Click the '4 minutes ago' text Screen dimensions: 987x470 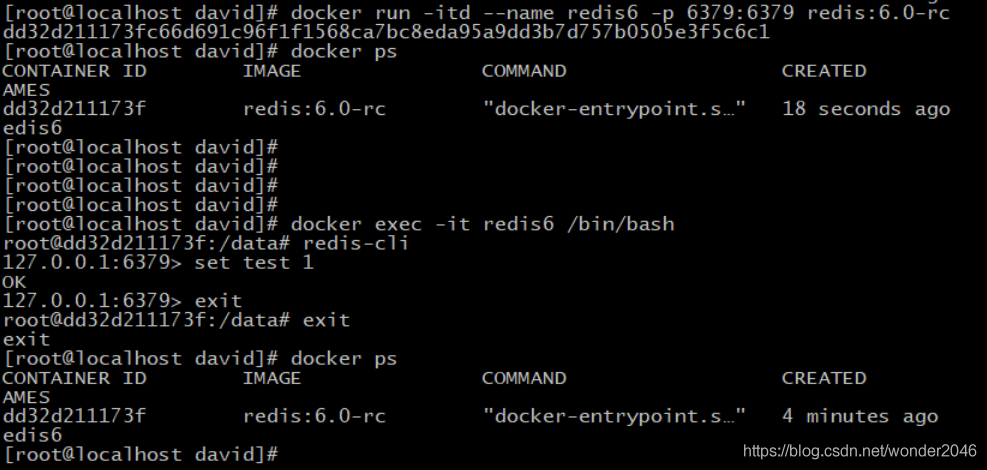[x=860, y=417]
